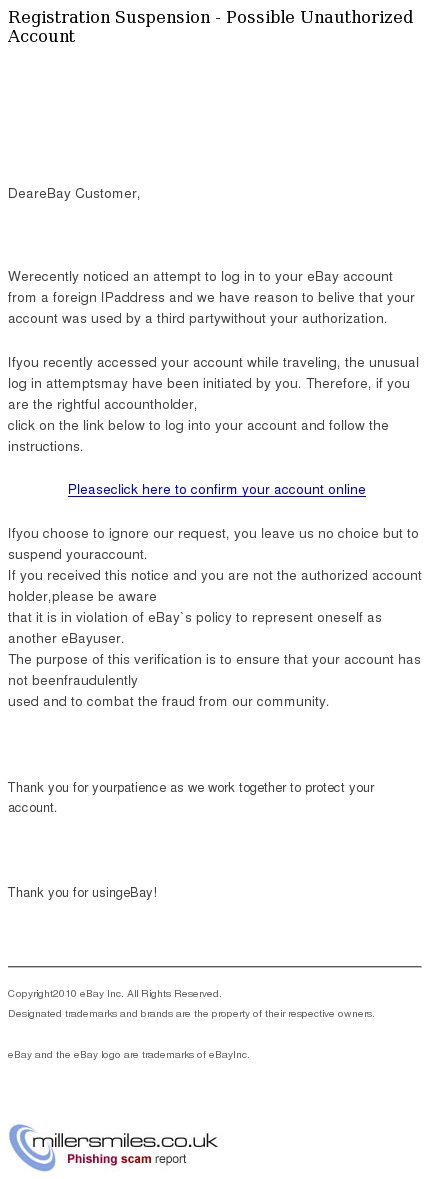
Task: Click the 'Ifyou recently accessed your account' sentence
Action: pos(213,373)
